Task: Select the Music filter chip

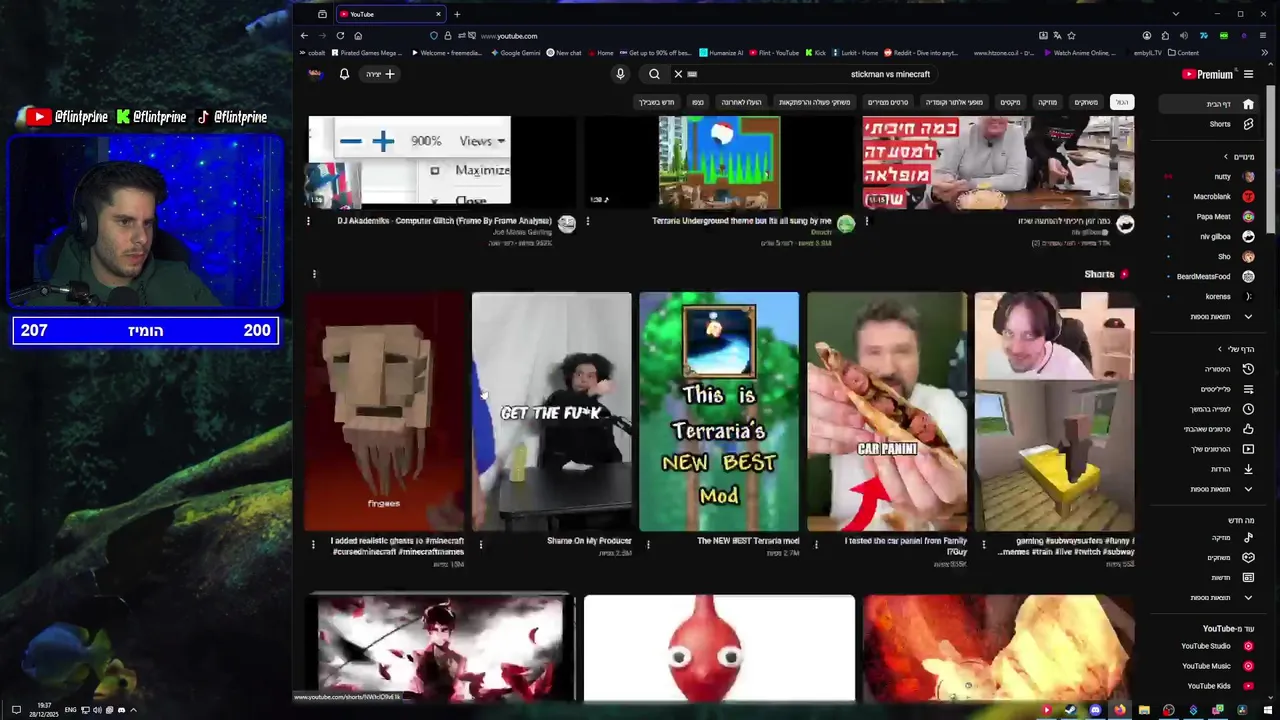Action: pos(1047,102)
